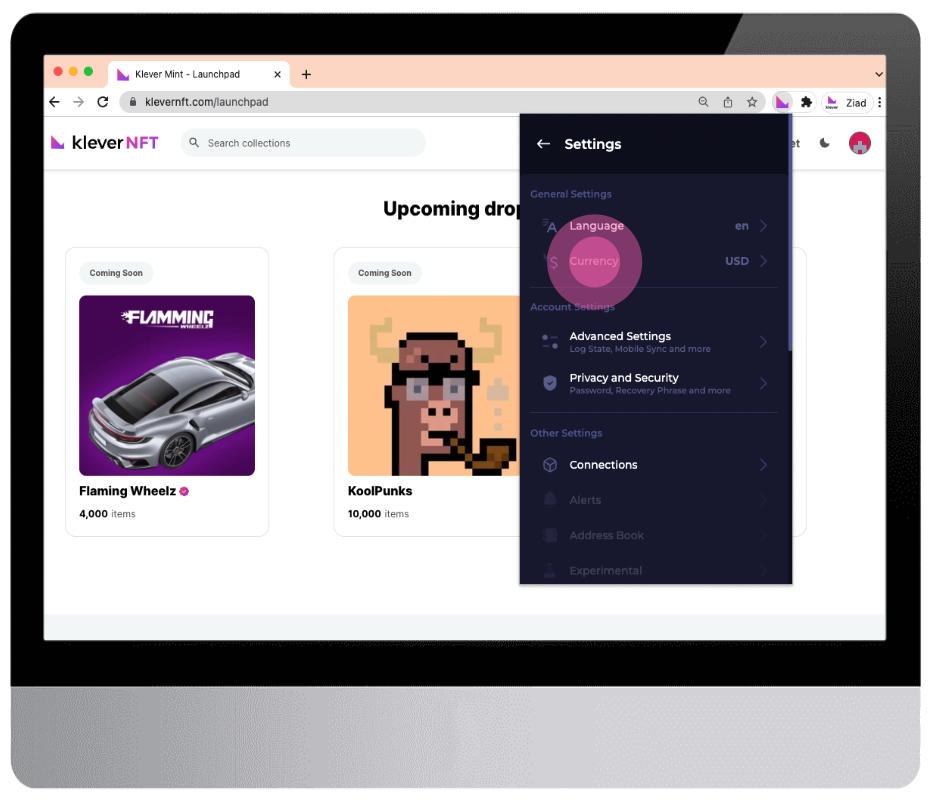Open the Chrome extensions puzzle icon
This screenshot has width=932, height=803.
[806, 101]
